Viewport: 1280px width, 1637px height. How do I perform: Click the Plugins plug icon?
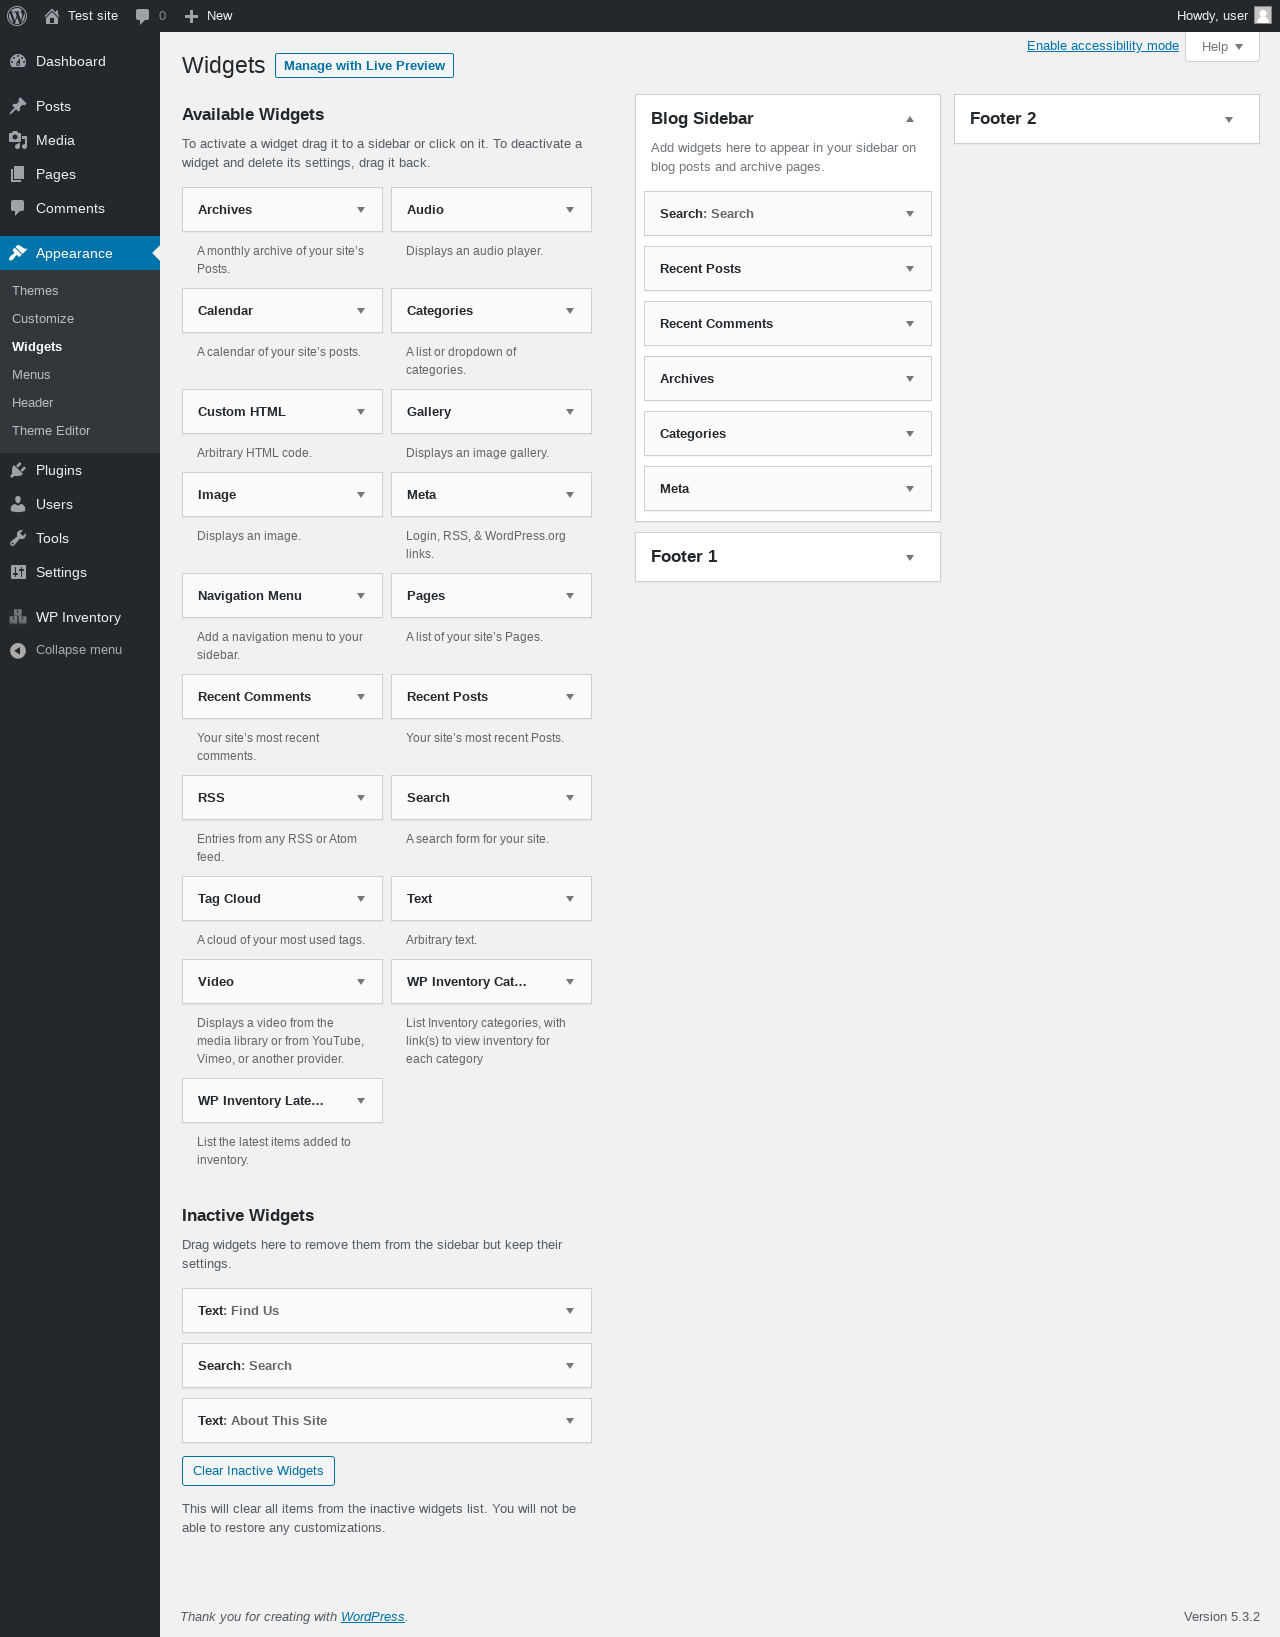(18, 470)
